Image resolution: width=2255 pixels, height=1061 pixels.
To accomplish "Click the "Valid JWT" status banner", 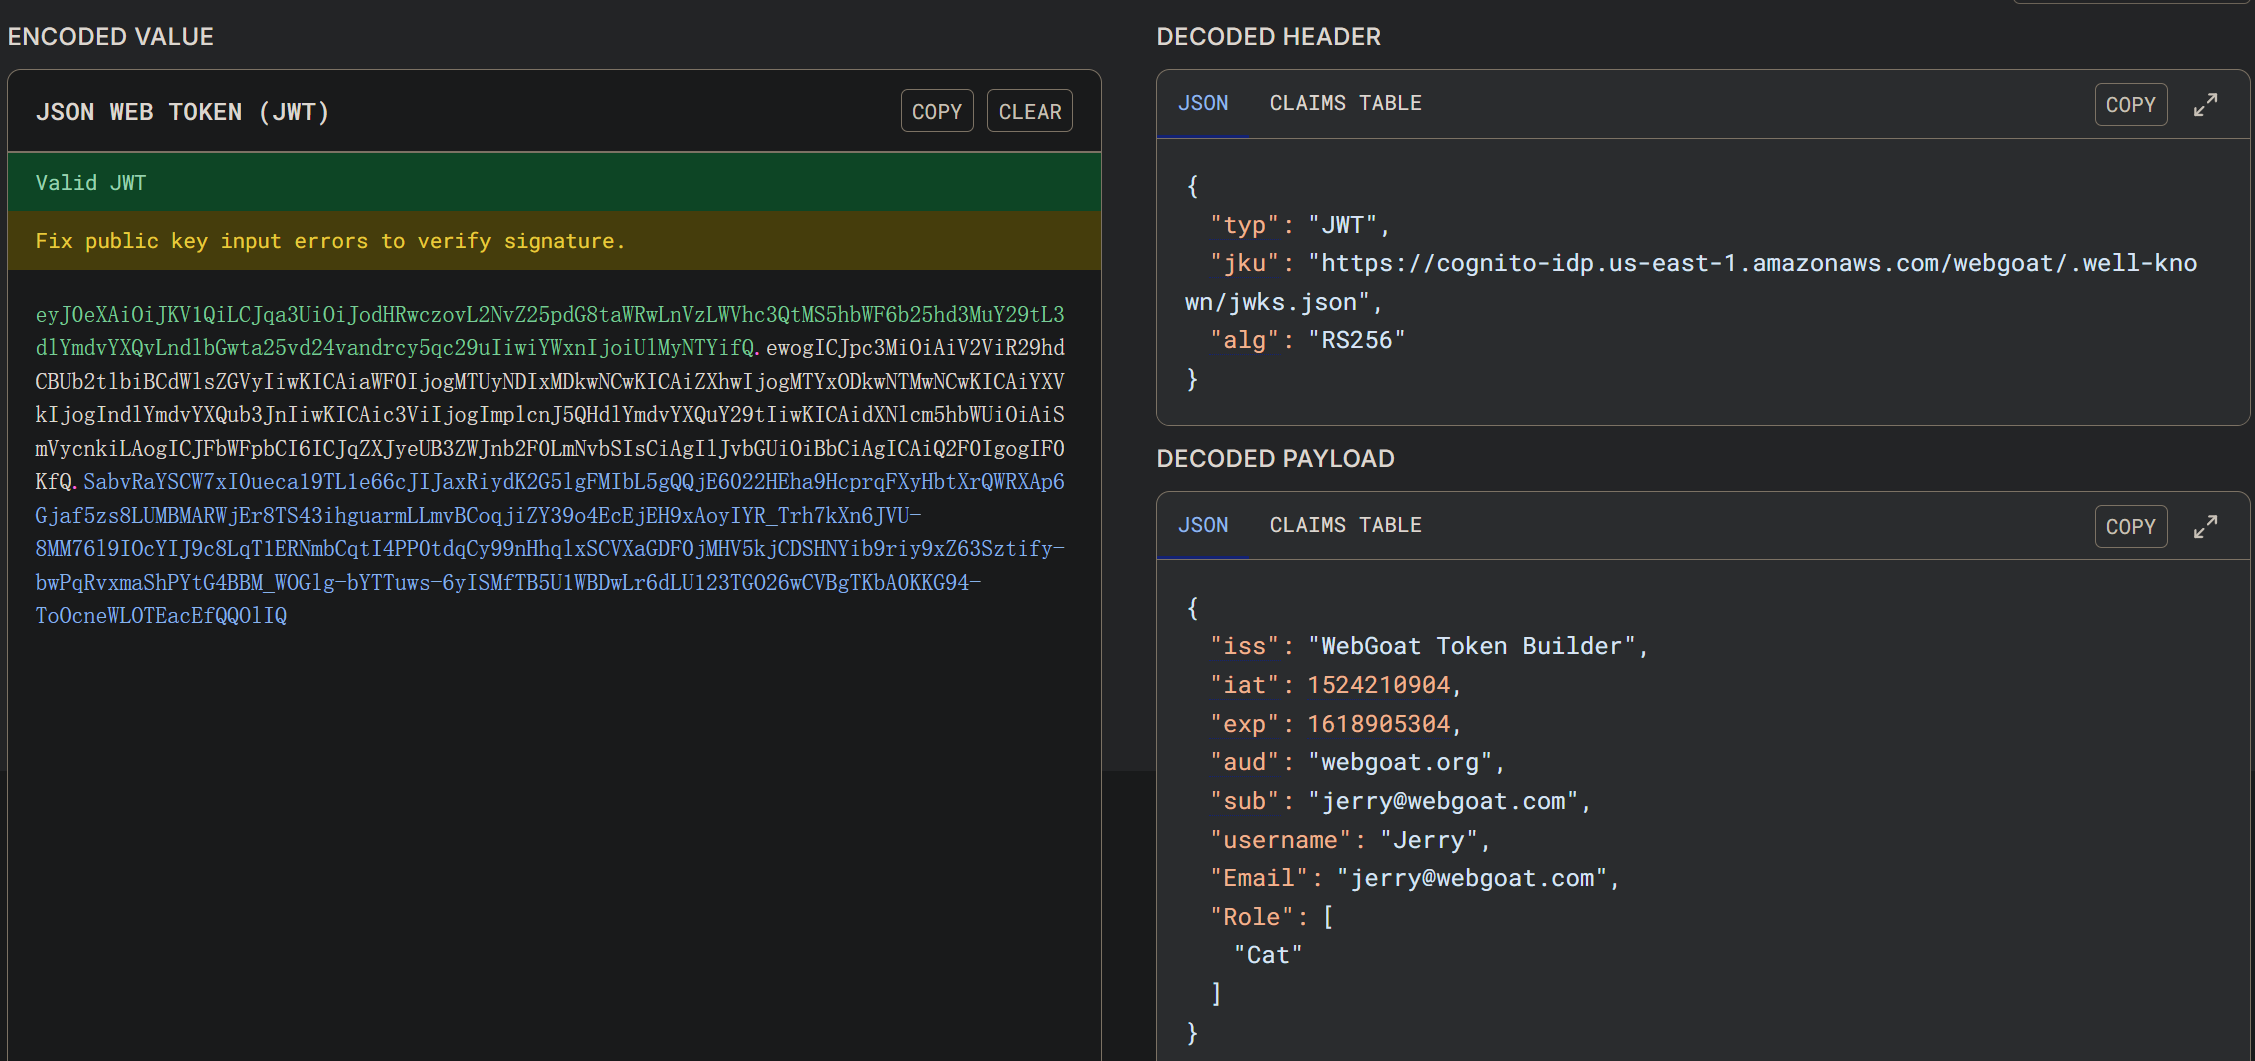I will pos(554,182).
